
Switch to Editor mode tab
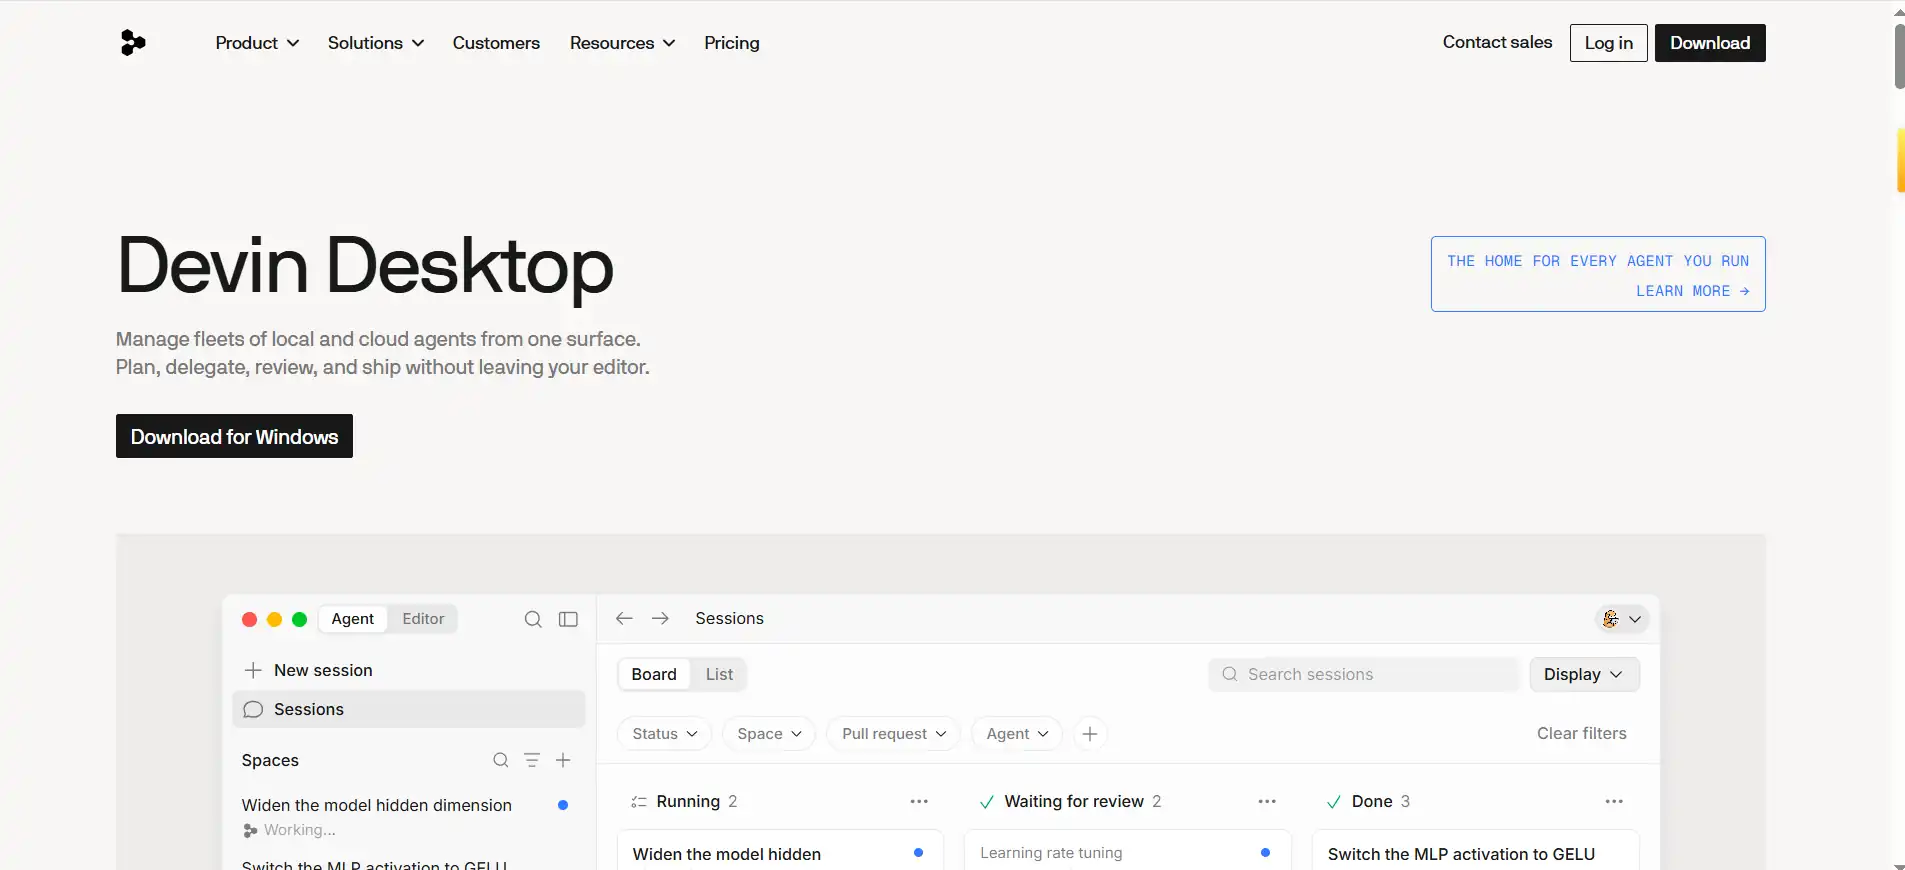[x=423, y=619]
